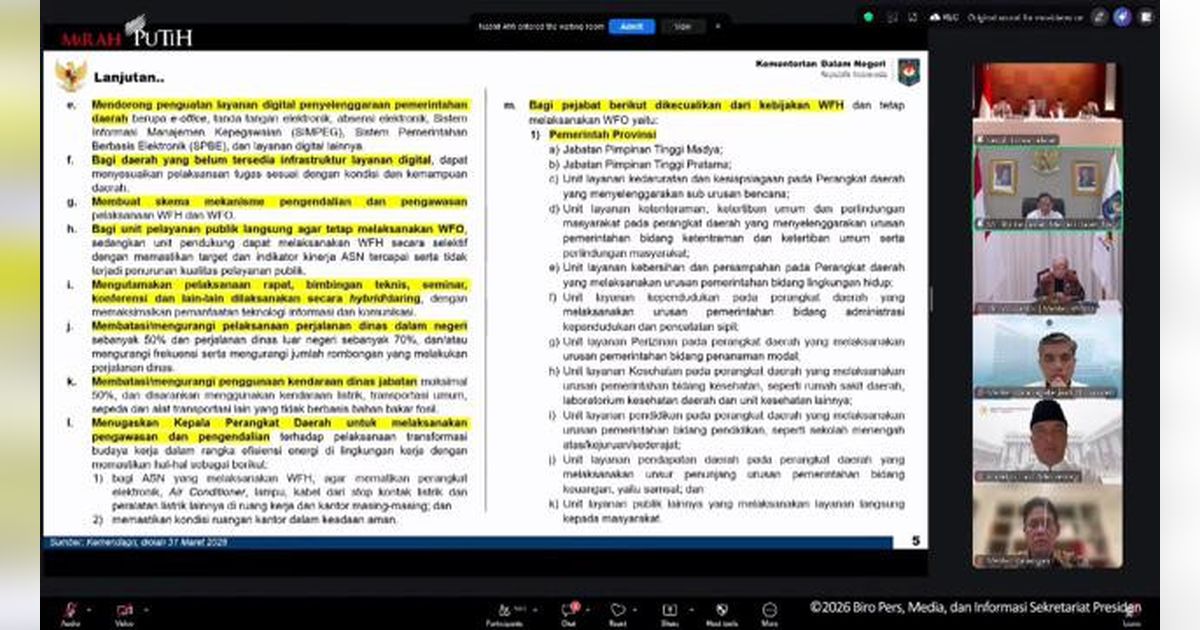Open the More options menu
The width and height of the screenshot is (1200, 630).
coord(769,609)
